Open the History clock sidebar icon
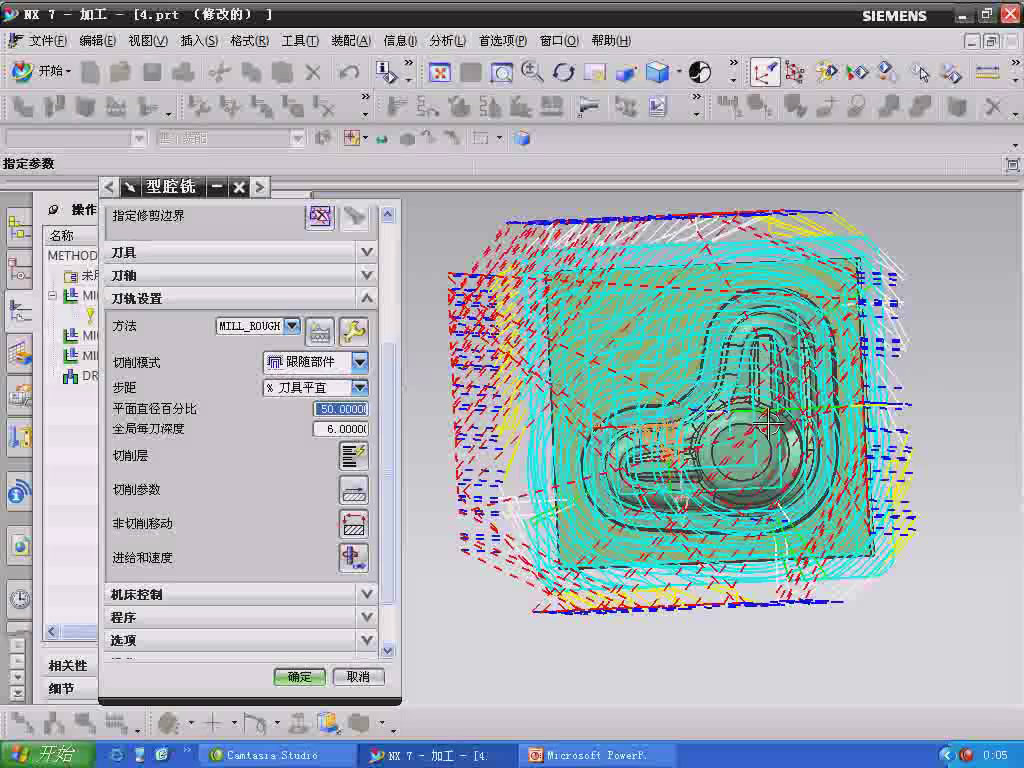Image resolution: width=1024 pixels, height=768 pixels. pos(20,598)
